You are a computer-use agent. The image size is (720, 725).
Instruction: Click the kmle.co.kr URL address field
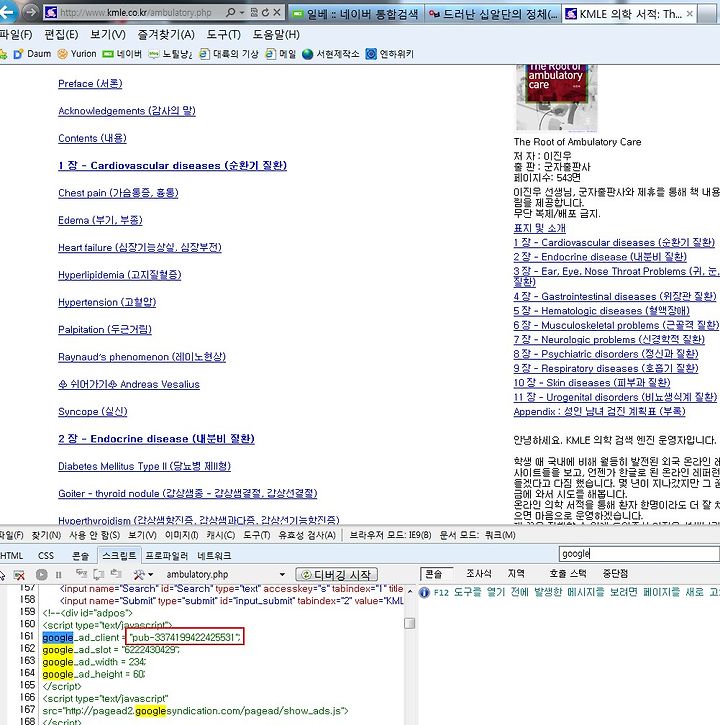[x=136, y=13]
